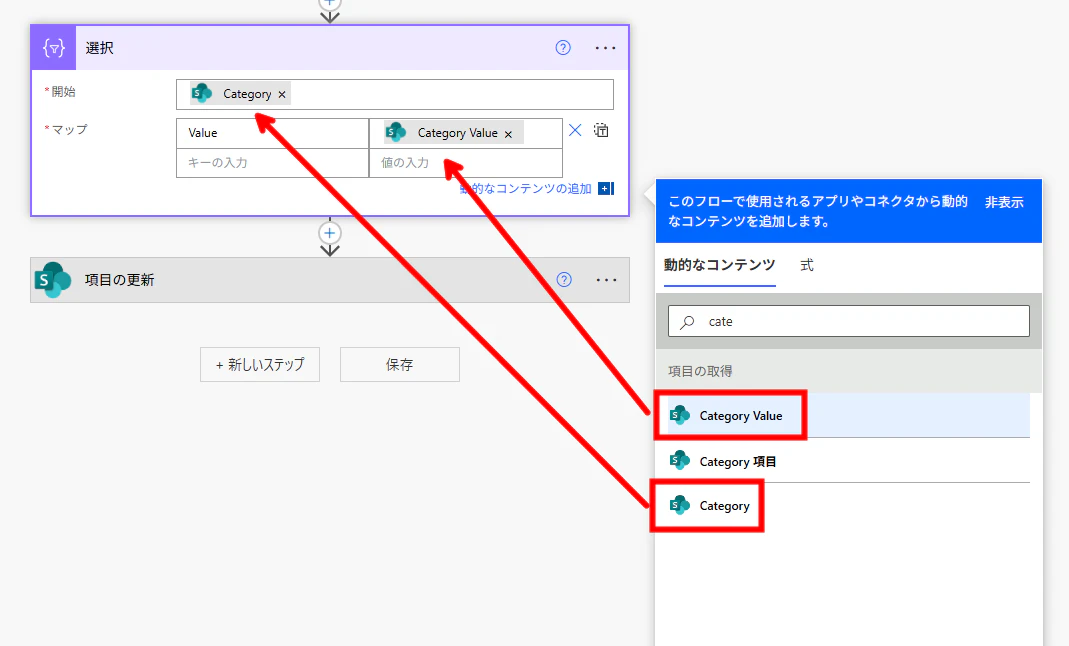Click the マップ label
Screen dimensions: 1069x646
(70, 129)
